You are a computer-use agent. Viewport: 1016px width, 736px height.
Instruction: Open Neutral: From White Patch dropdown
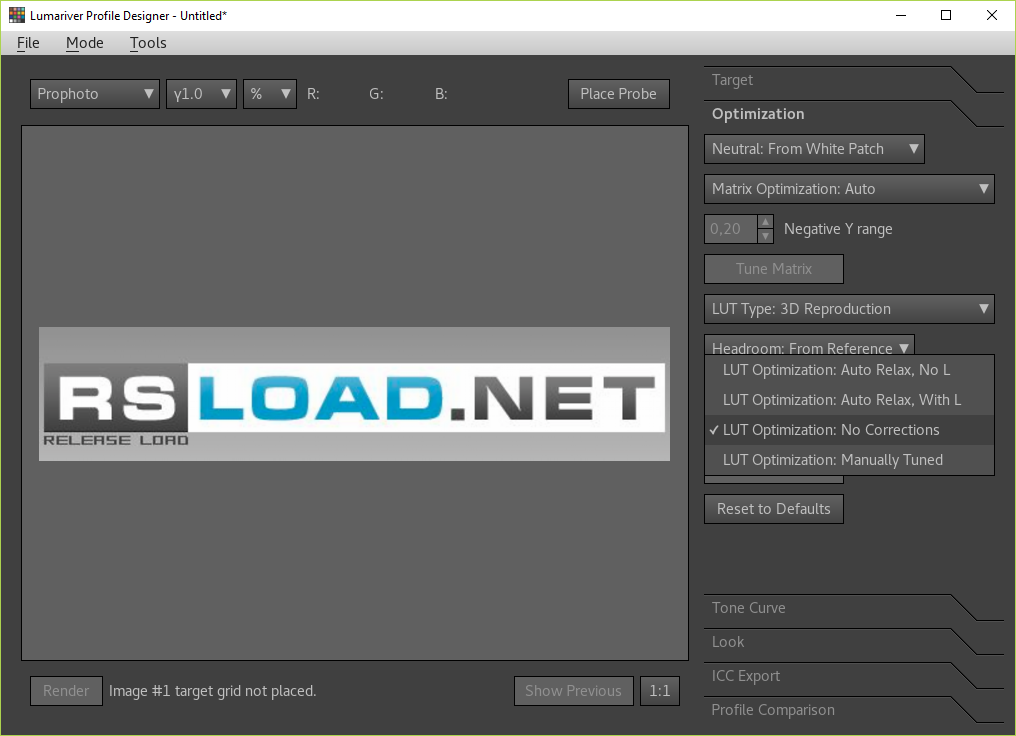(814, 149)
